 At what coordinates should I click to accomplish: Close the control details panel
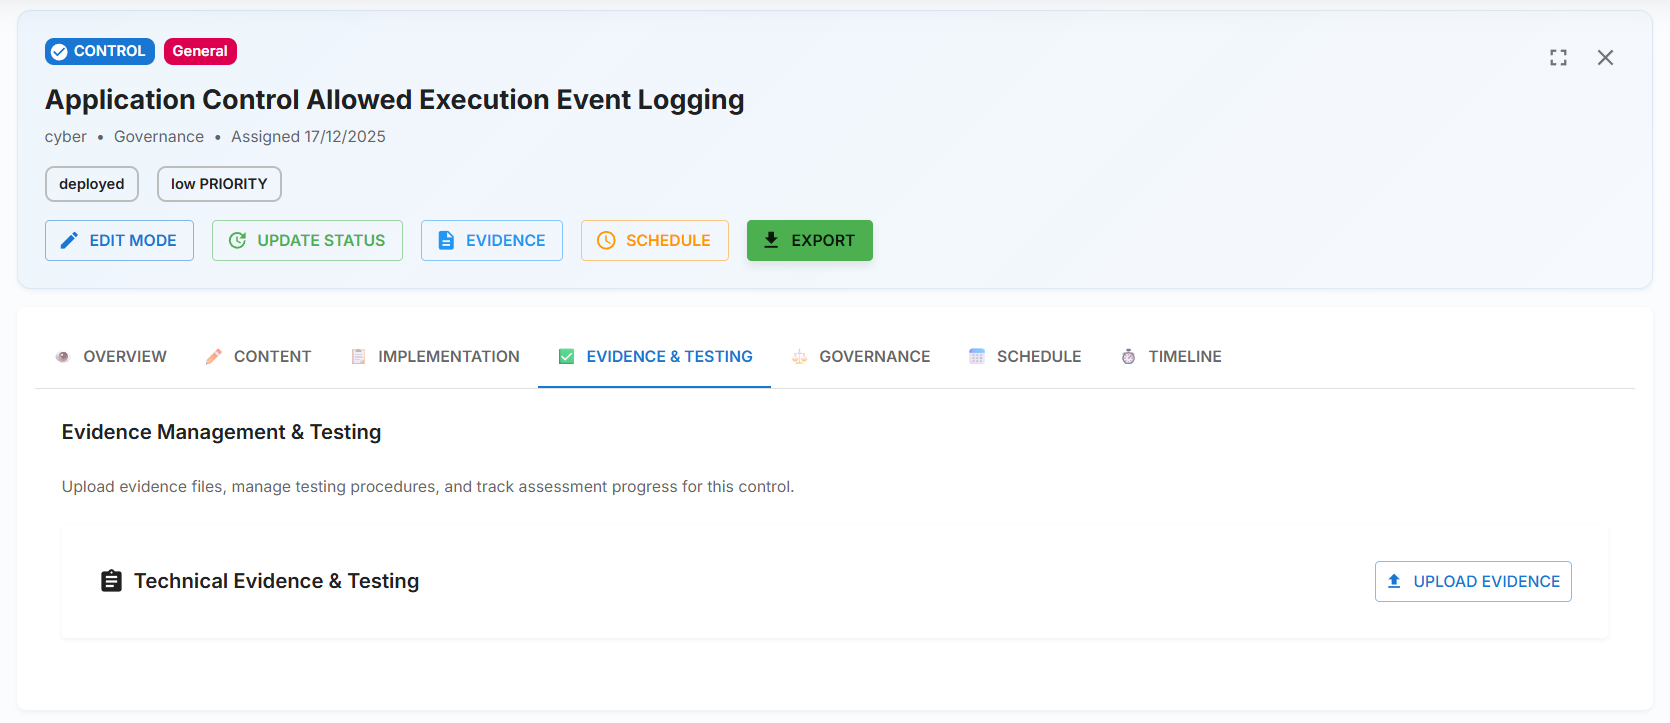pyautogui.click(x=1605, y=58)
